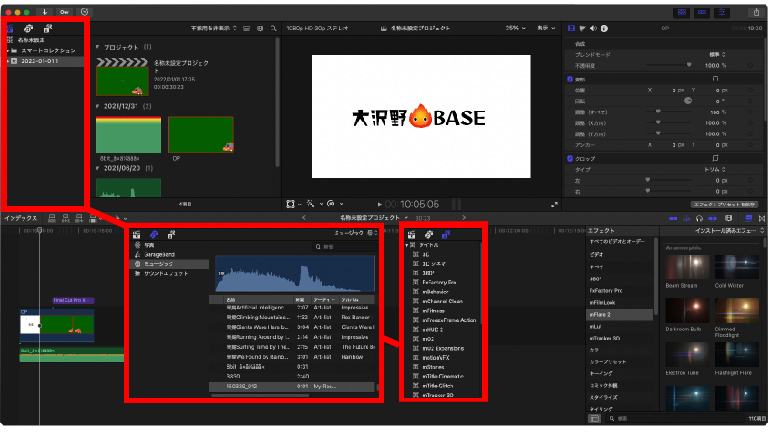
Task: Collapse the プロジェクト group
Action: click(x=97, y=48)
